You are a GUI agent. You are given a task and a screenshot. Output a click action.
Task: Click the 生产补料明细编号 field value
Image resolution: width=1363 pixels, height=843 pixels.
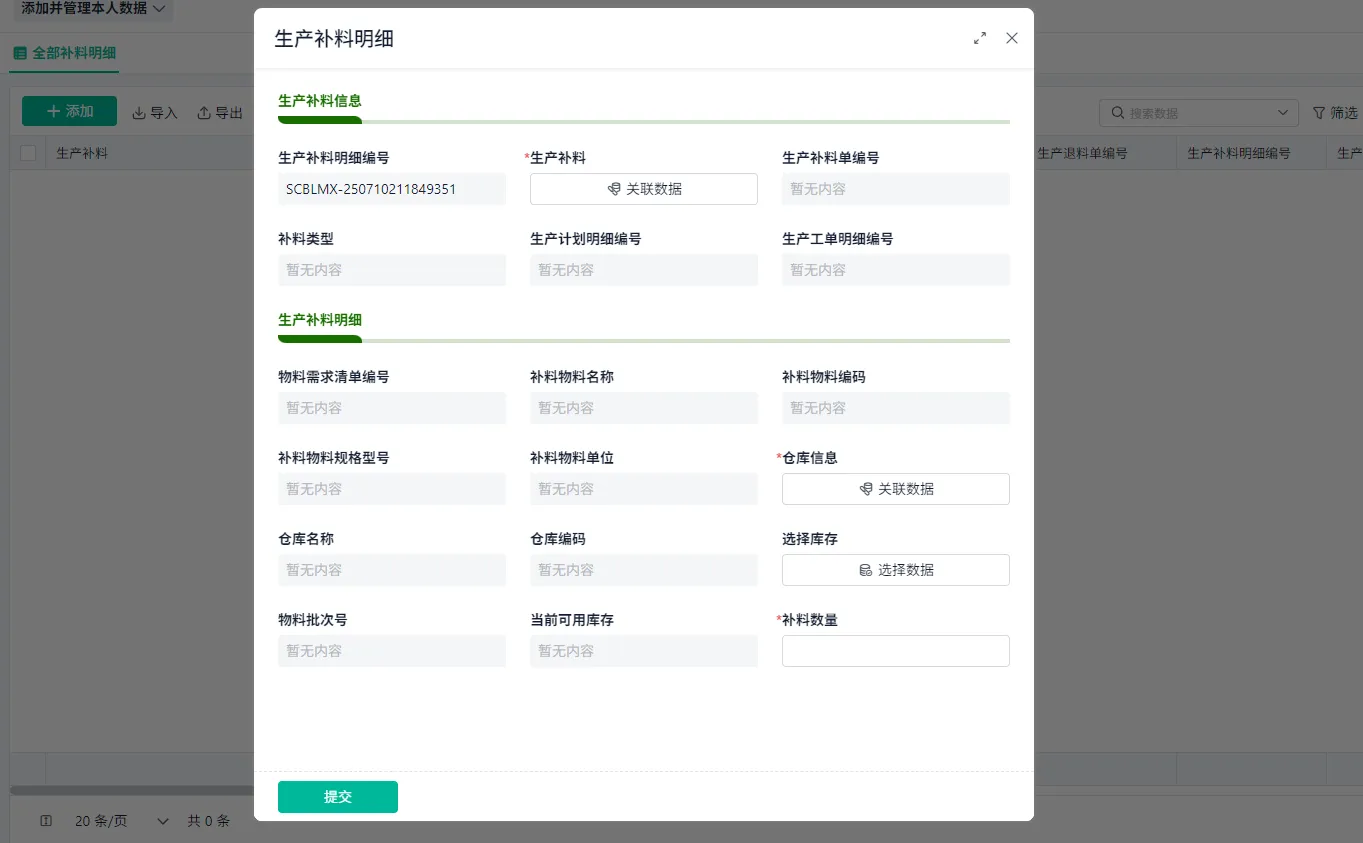click(x=392, y=189)
